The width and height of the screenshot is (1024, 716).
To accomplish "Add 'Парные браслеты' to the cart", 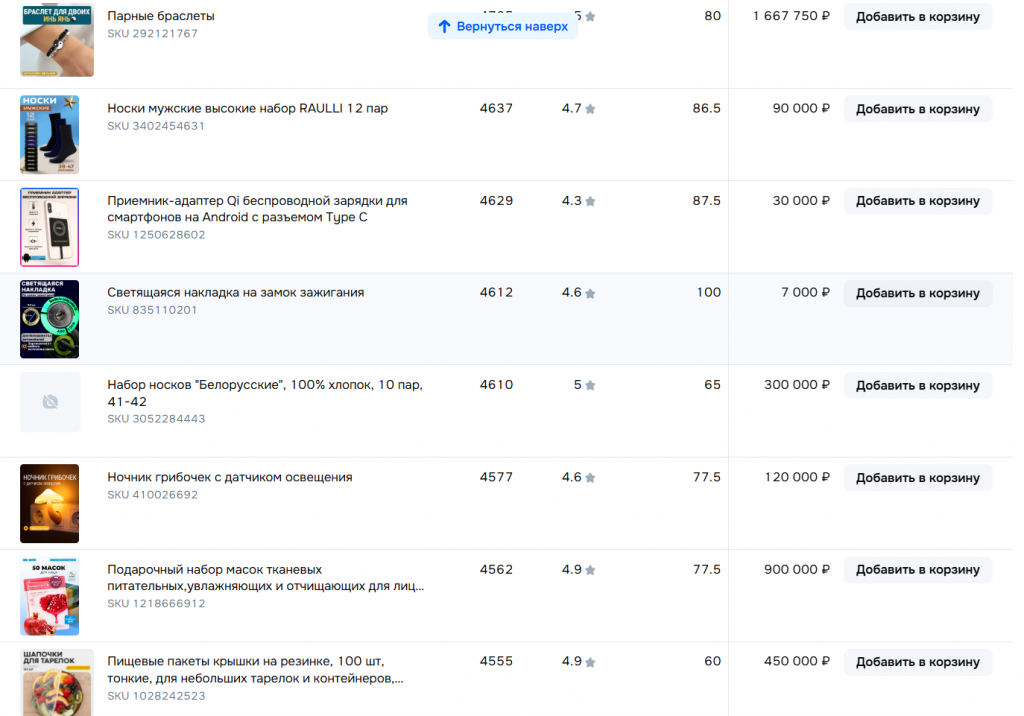I will pos(917,16).
